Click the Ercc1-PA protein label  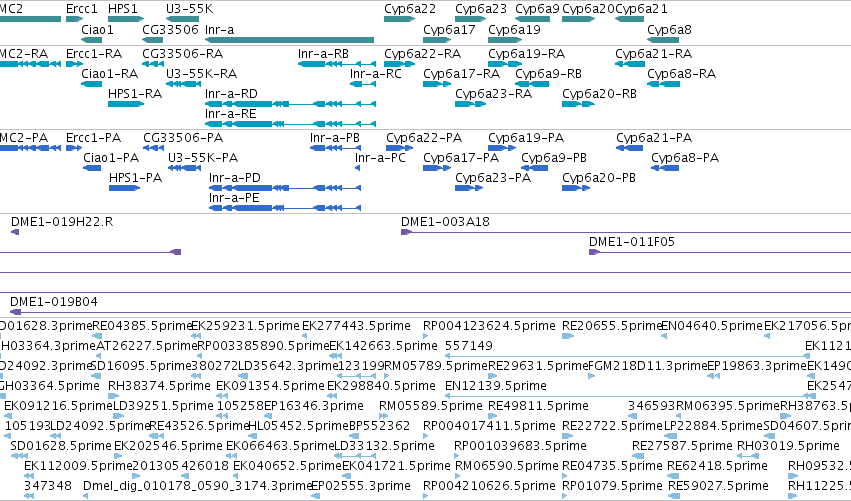tap(93, 138)
